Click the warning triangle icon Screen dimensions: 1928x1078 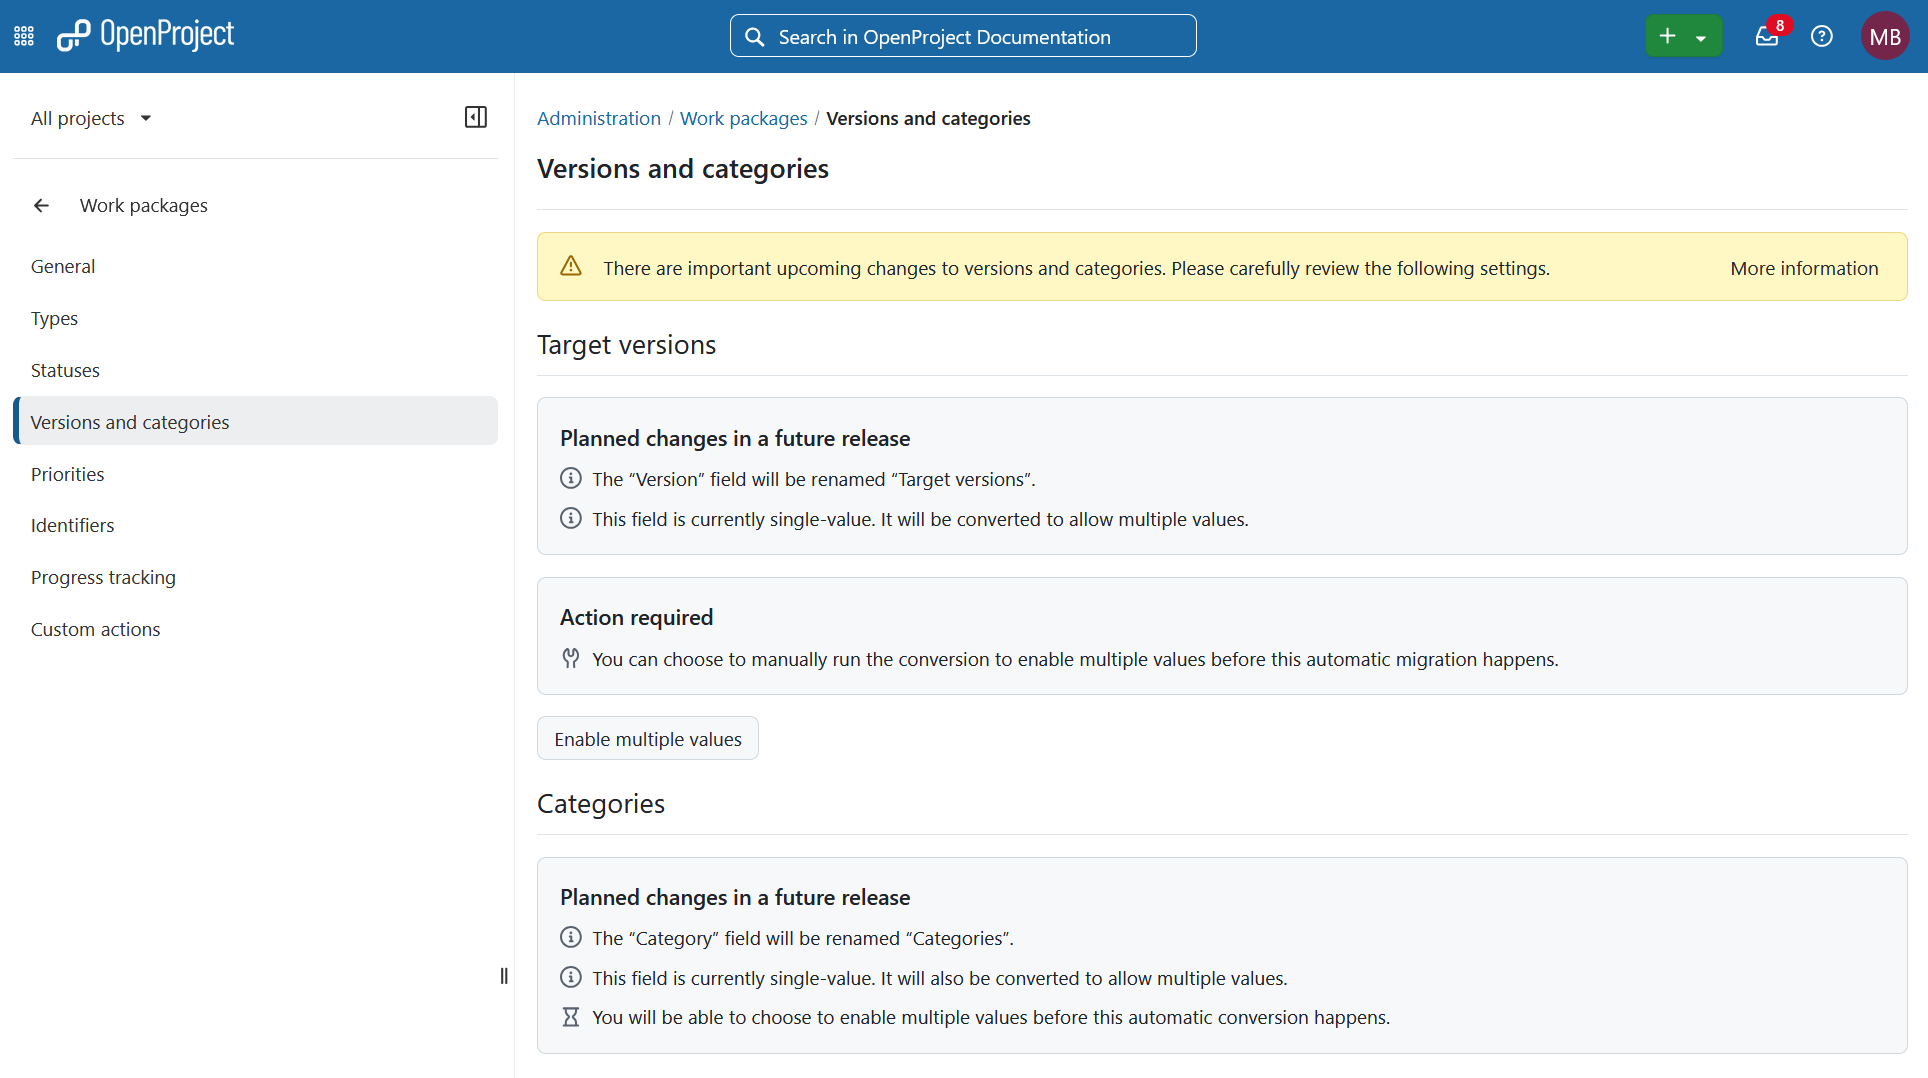click(571, 266)
